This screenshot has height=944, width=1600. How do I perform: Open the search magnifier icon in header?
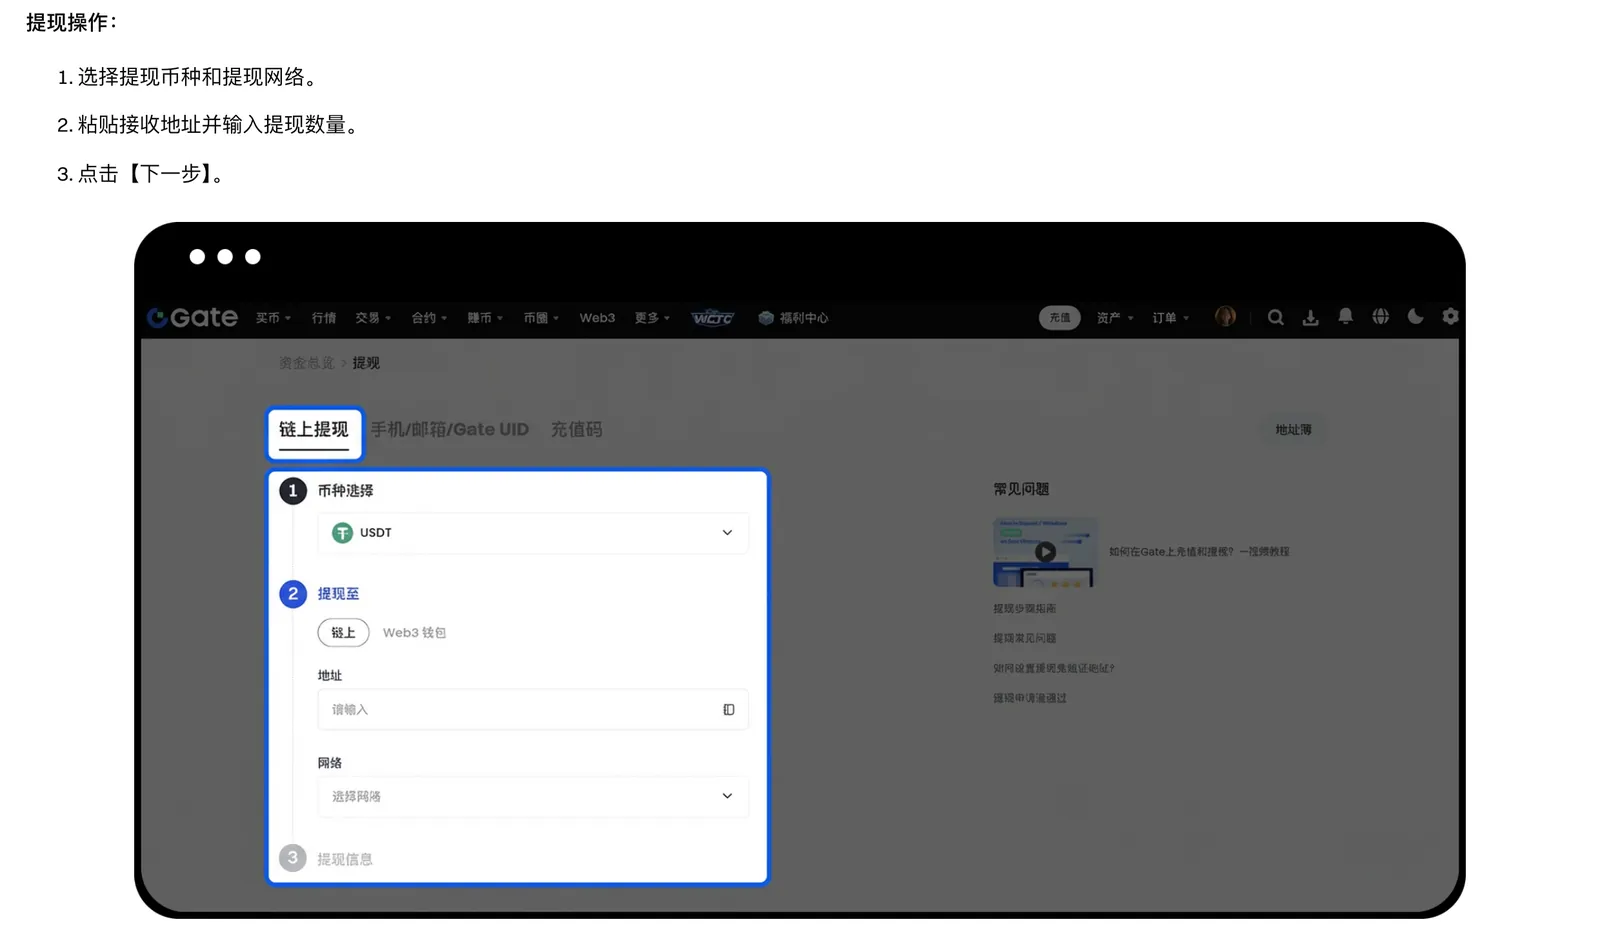coord(1275,318)
